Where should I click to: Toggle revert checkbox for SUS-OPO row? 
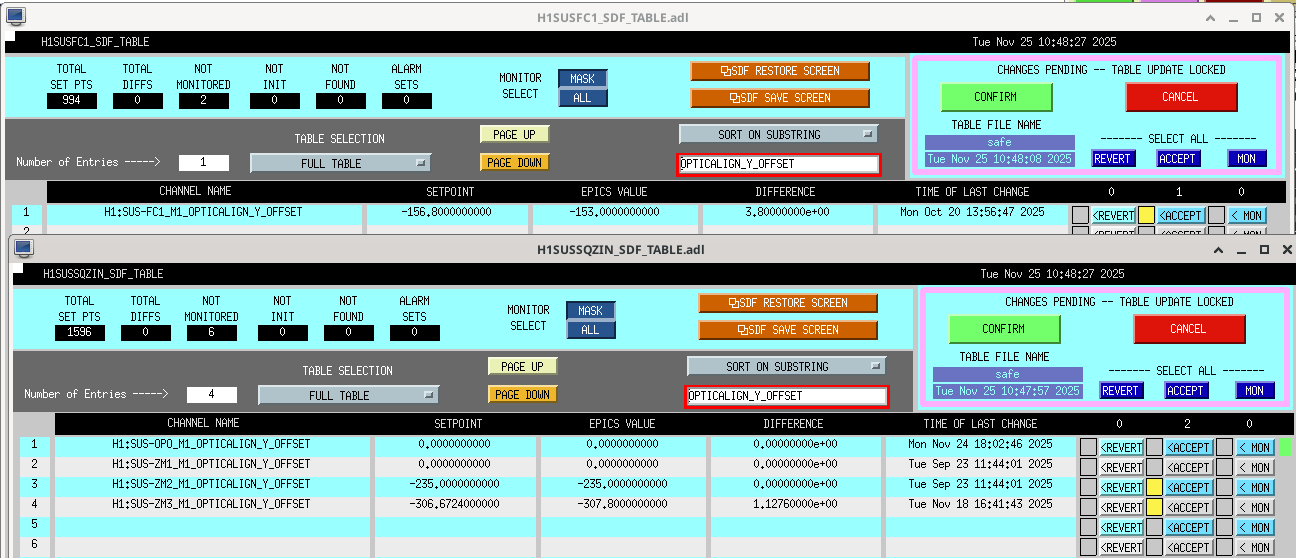(x=1088, y=447)
